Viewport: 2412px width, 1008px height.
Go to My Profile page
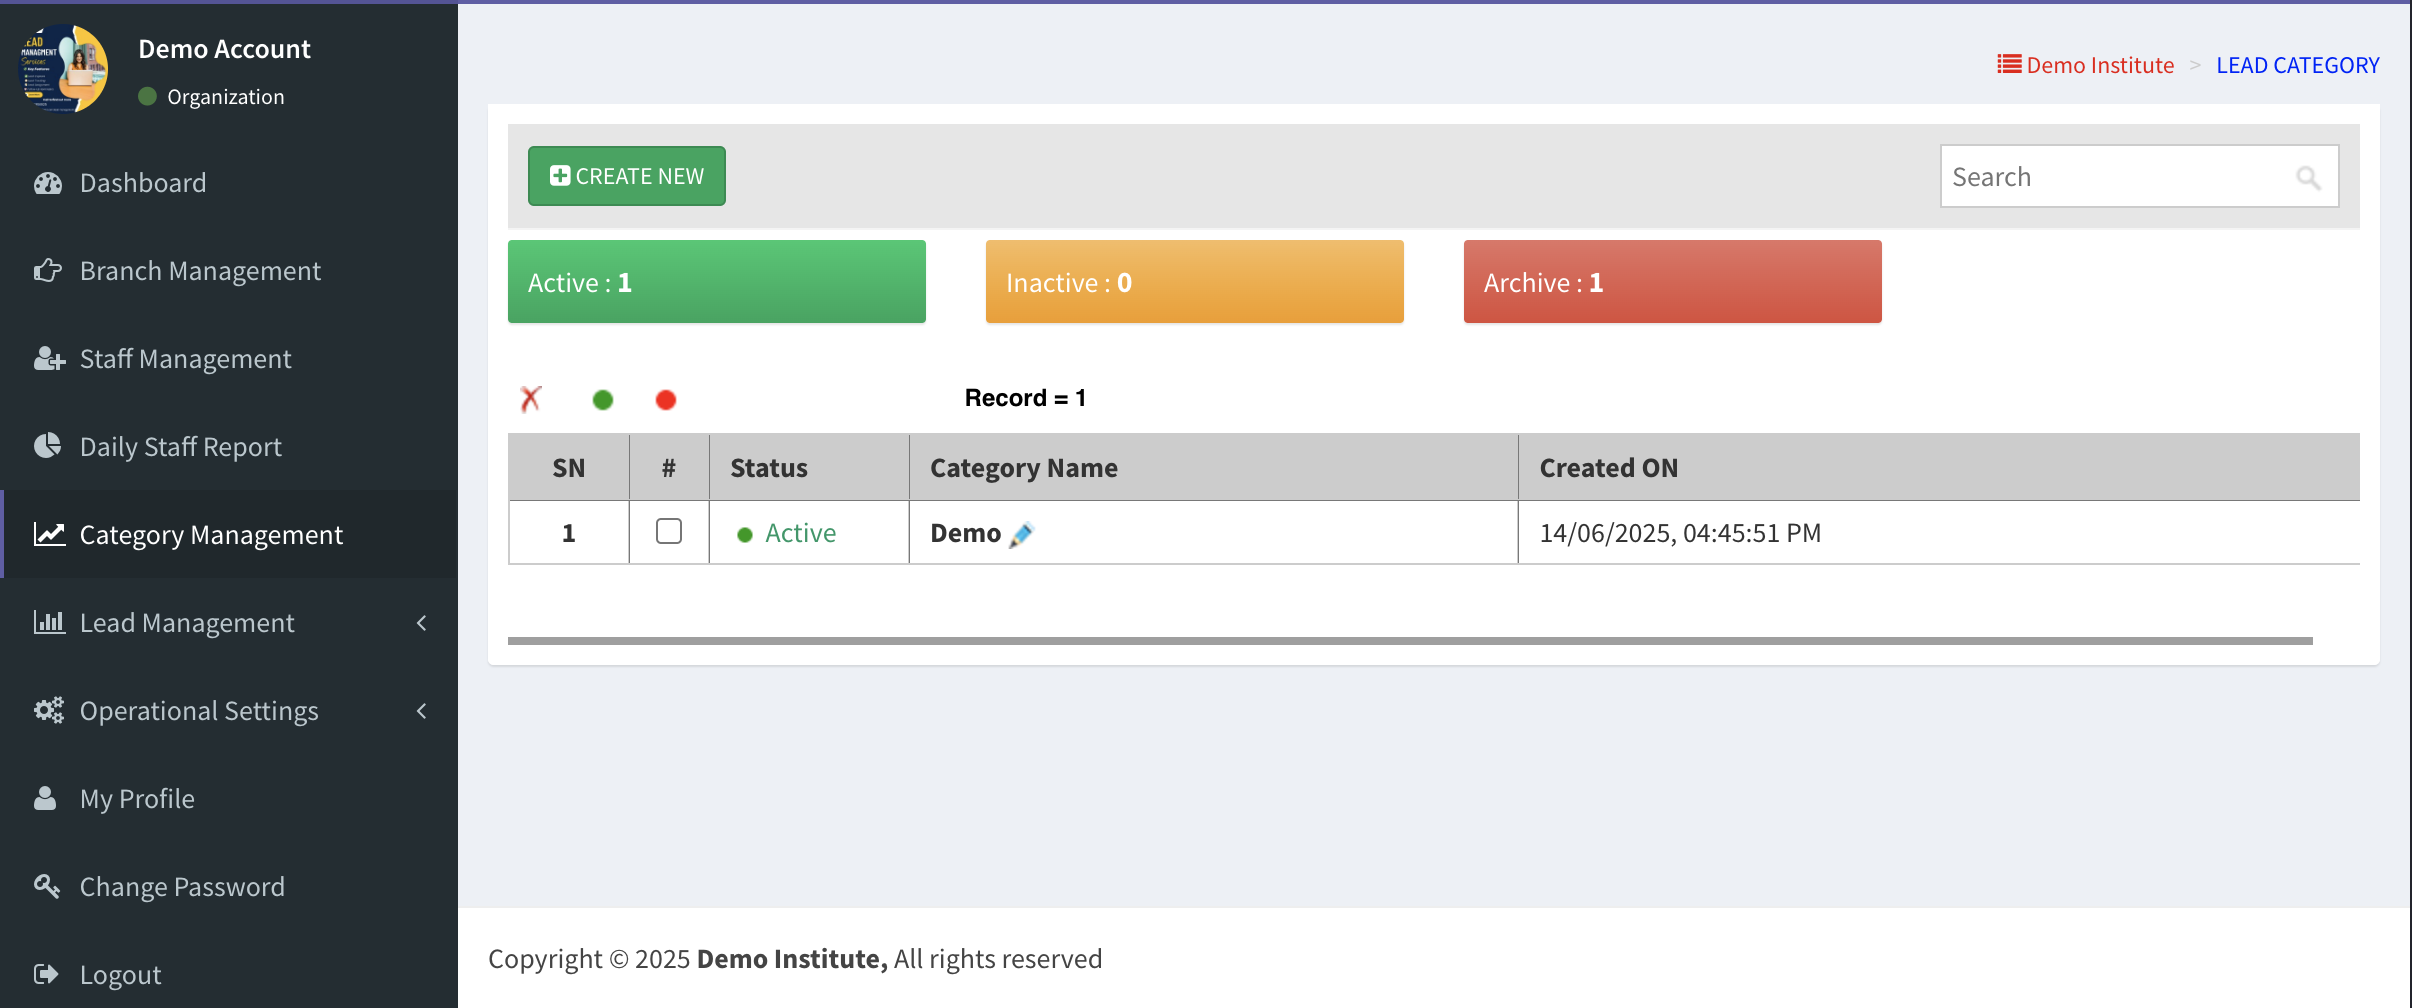click(137, 799)
